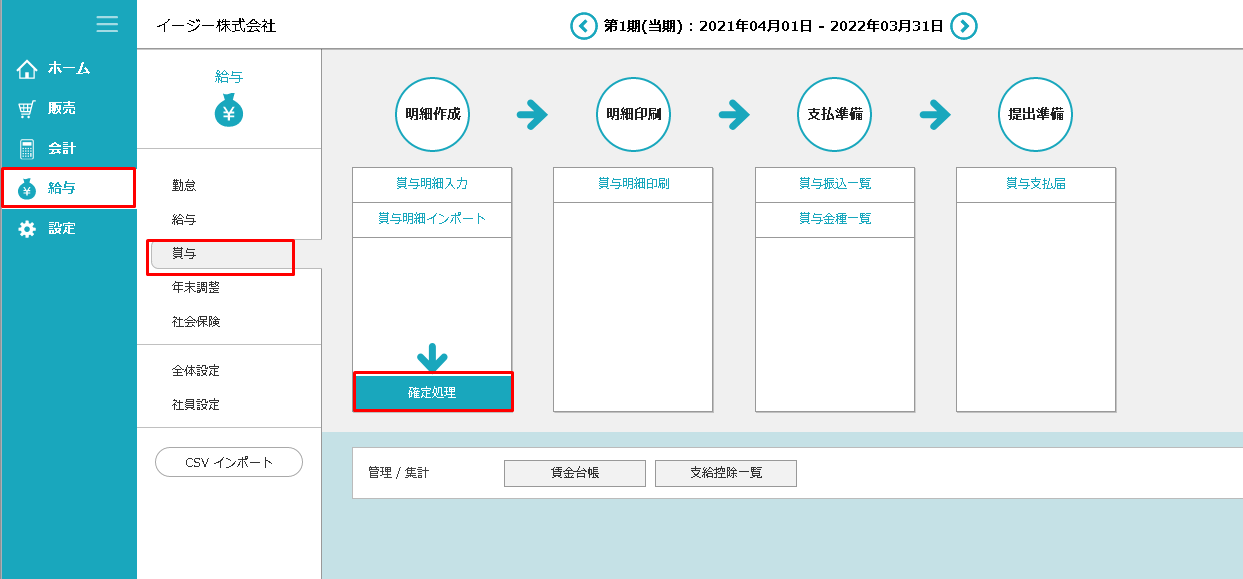Open 賞与振込一覧 link
Image resolution: width=1243 pixels, height=579 pixels.
tap(835, 184)
